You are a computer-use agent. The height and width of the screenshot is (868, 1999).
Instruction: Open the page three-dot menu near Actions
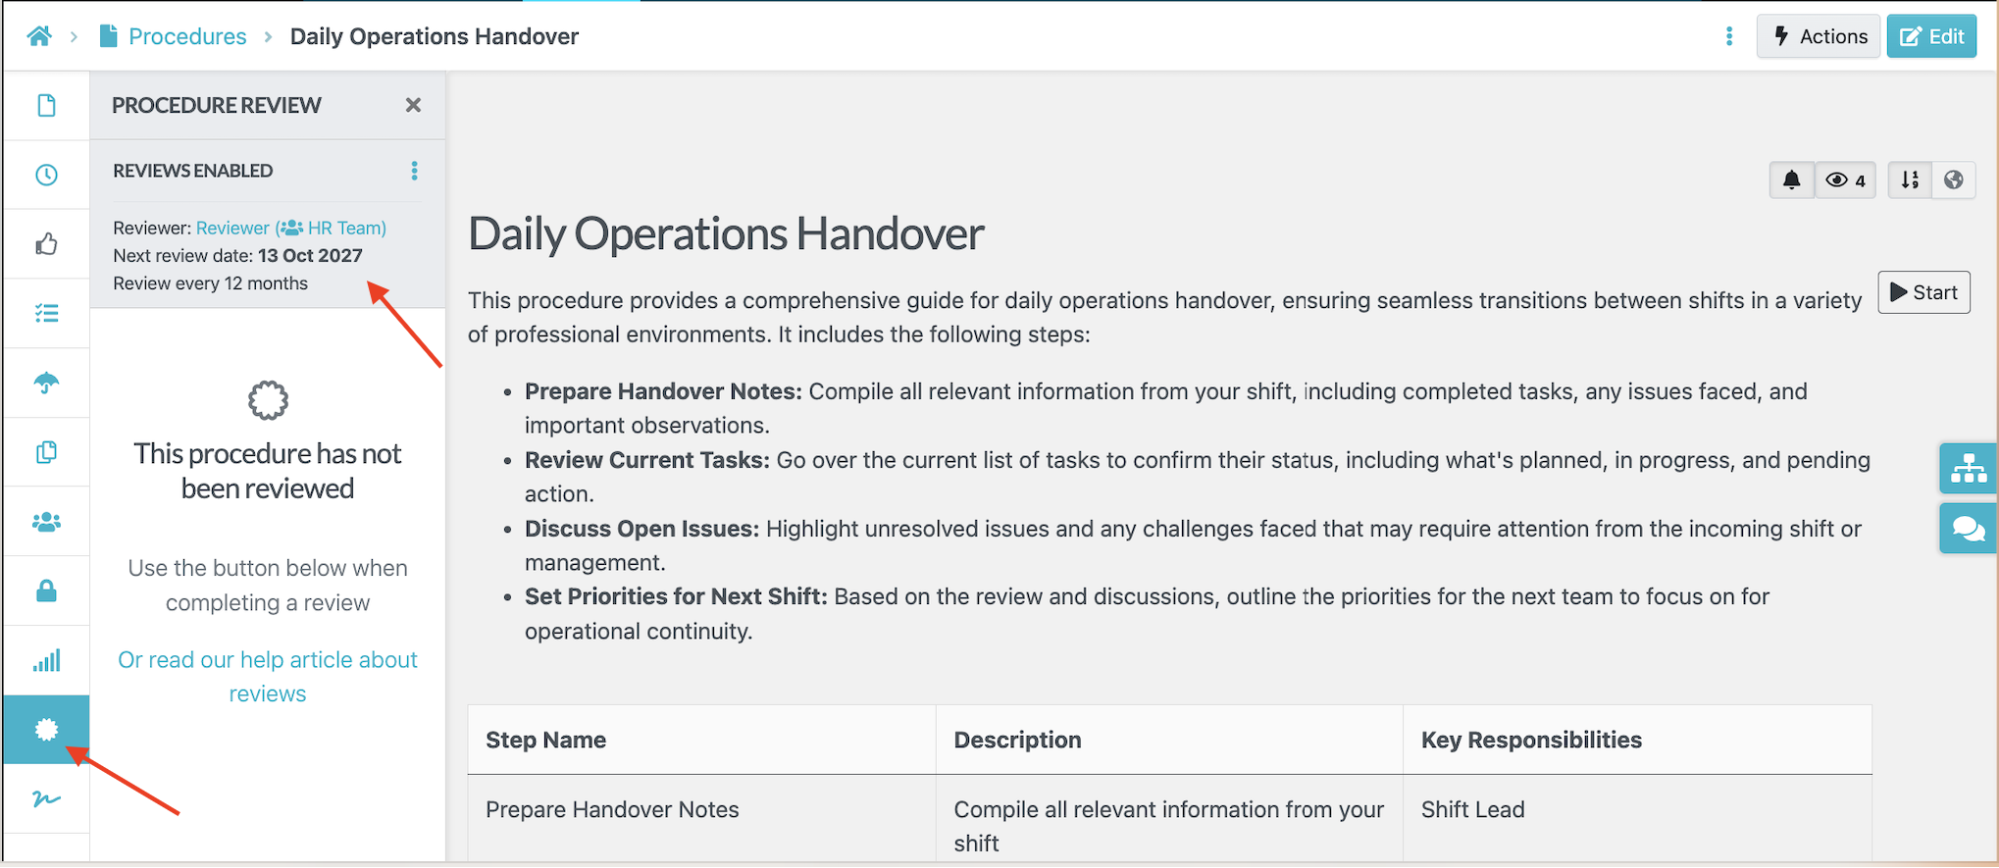[1729, 37]
